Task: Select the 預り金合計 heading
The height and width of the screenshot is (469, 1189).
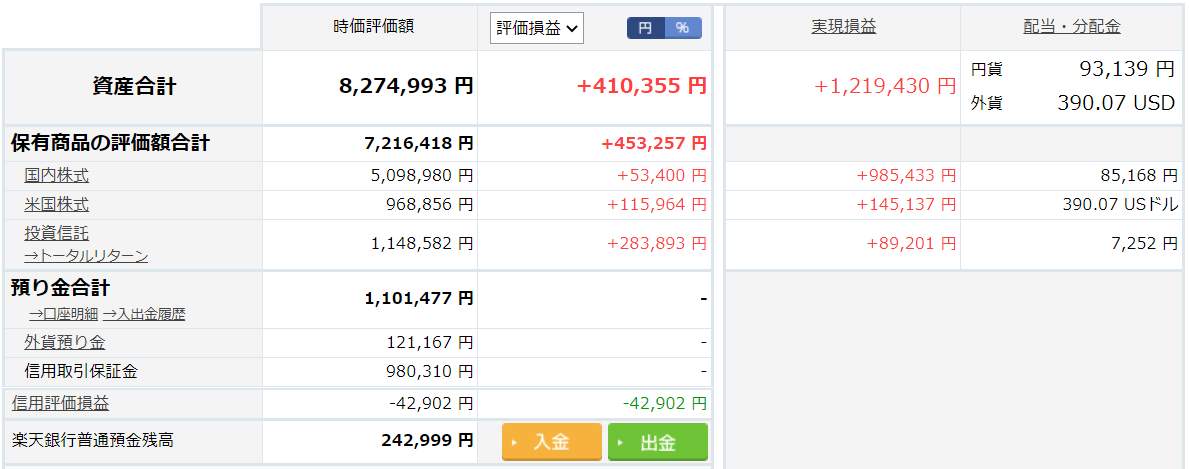Action: (61, 288)
